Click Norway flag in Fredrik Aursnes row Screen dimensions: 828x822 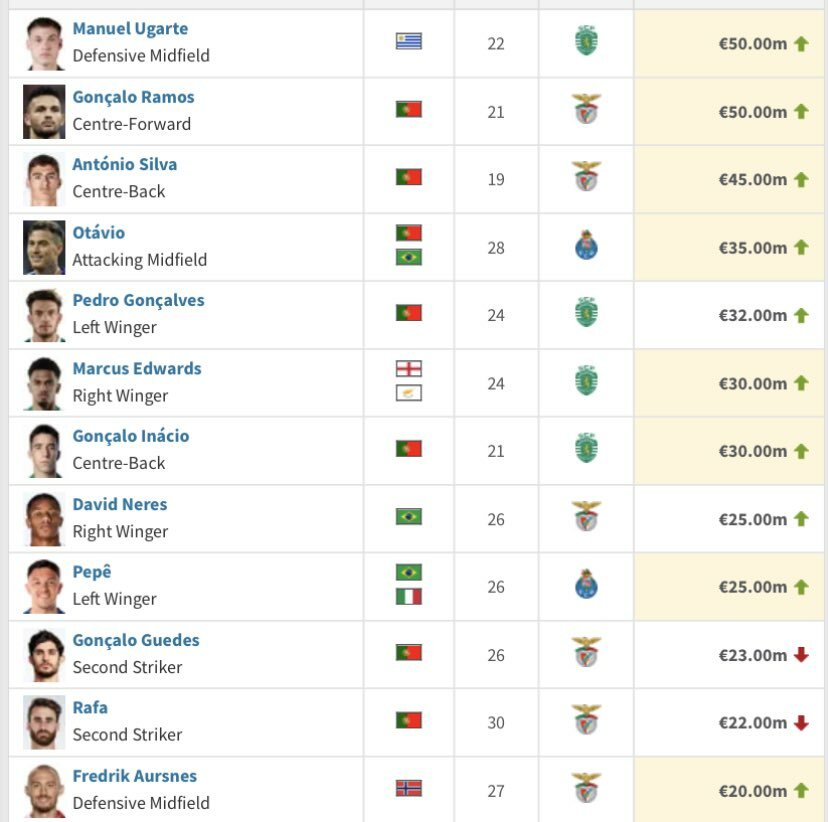point(409,788)
